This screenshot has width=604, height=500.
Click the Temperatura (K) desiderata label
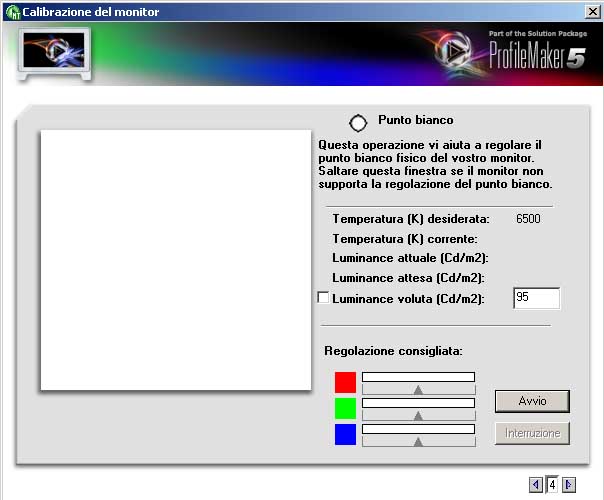click(411, 219)
